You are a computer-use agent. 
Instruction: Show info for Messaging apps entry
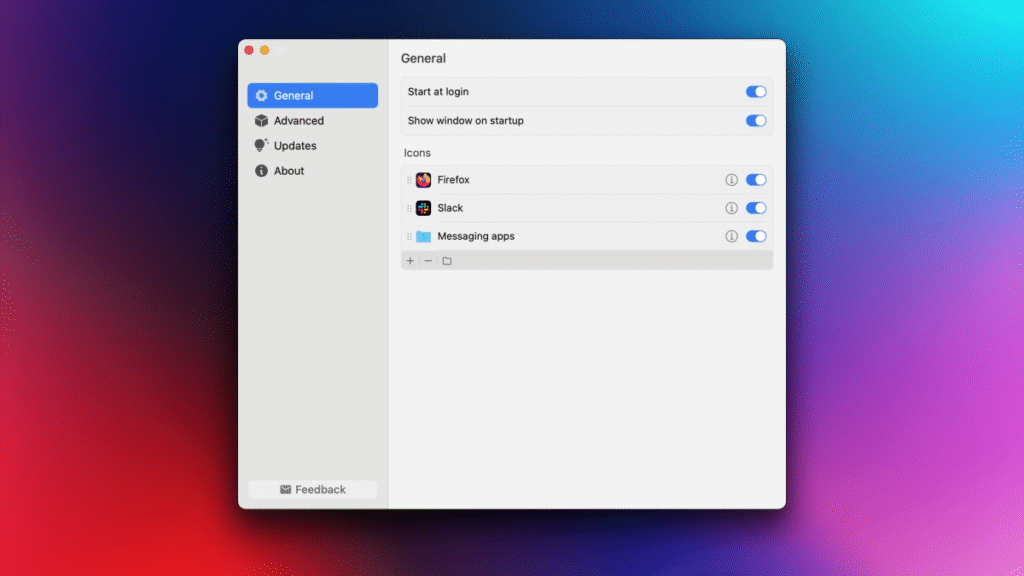pyautogui.click(x=731, y=237)
